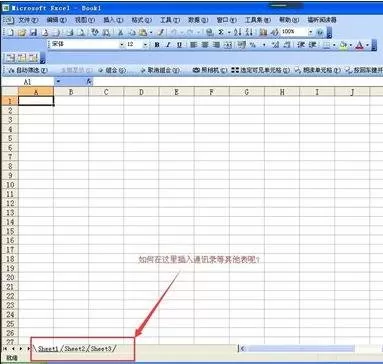Toggle Underline formatting
383x364 pixels.
click(179, 45)
